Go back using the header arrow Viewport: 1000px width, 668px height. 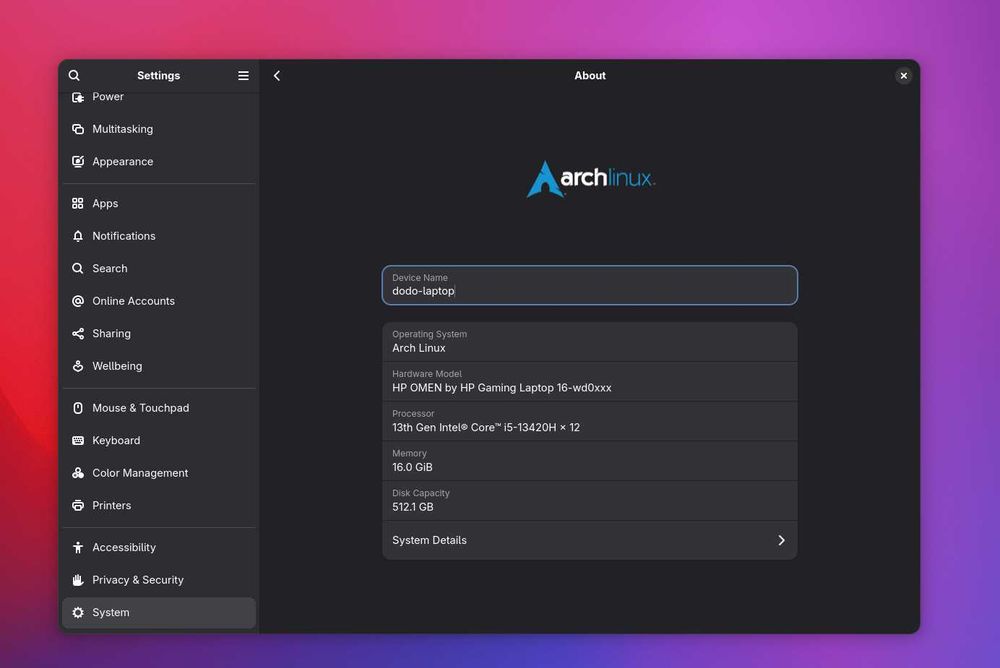(x=277, y=75)
